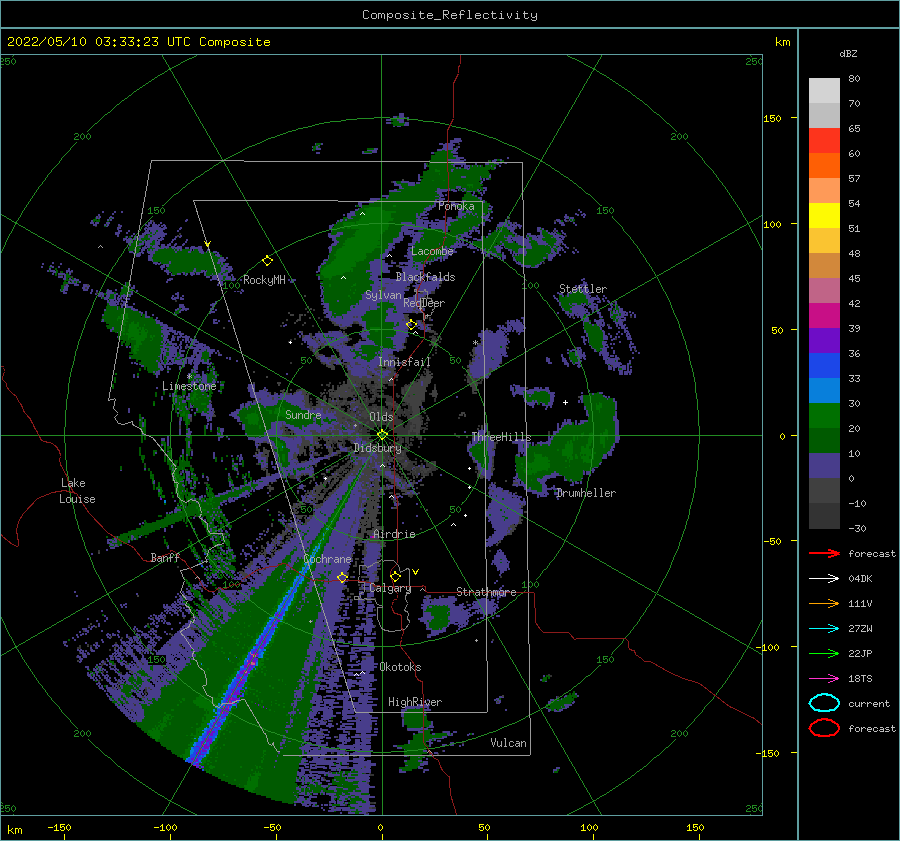Select the Stettler city label
900x841 pixels.
click(583, 289)
